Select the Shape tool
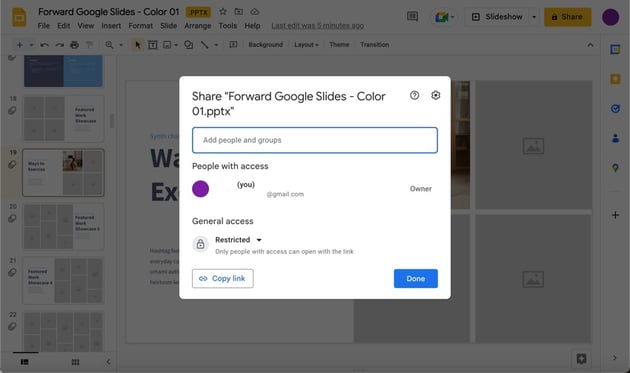 point(188,45)
